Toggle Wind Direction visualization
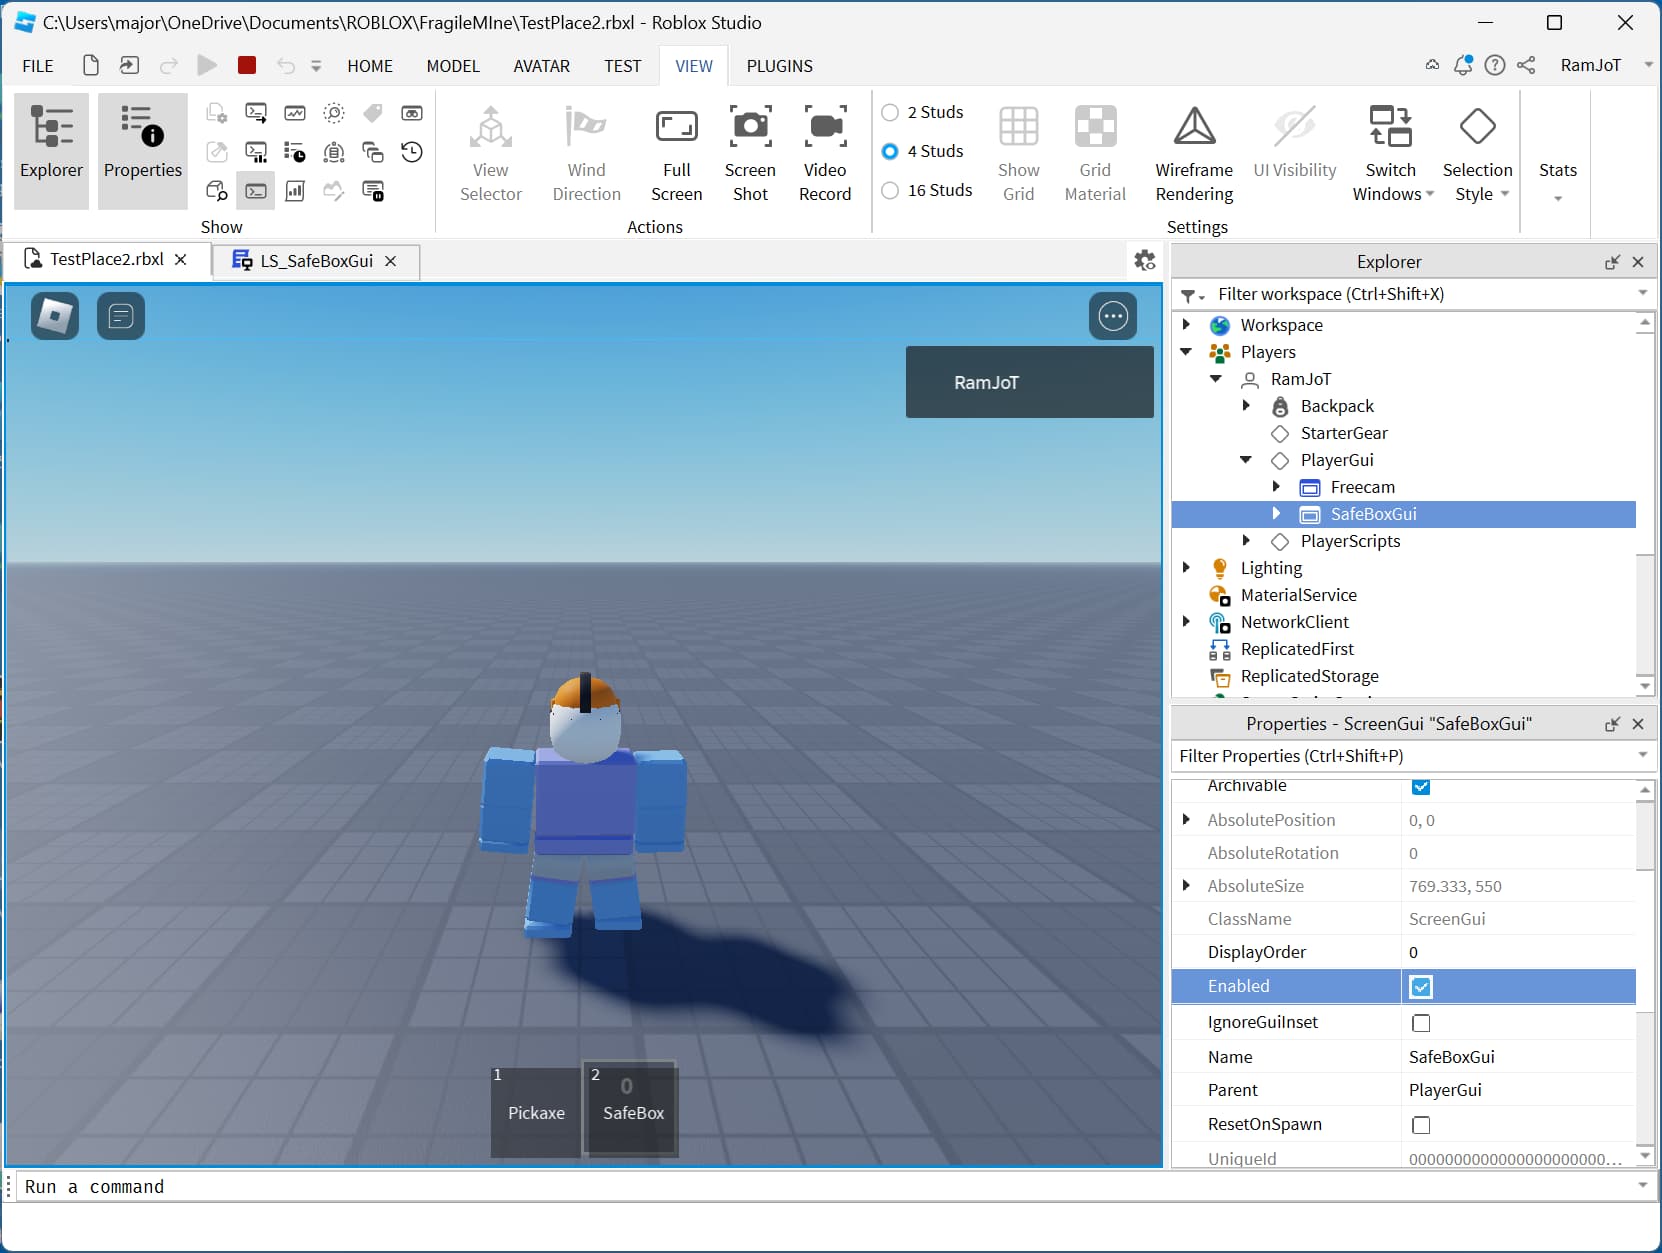 (x=585, y=150)
